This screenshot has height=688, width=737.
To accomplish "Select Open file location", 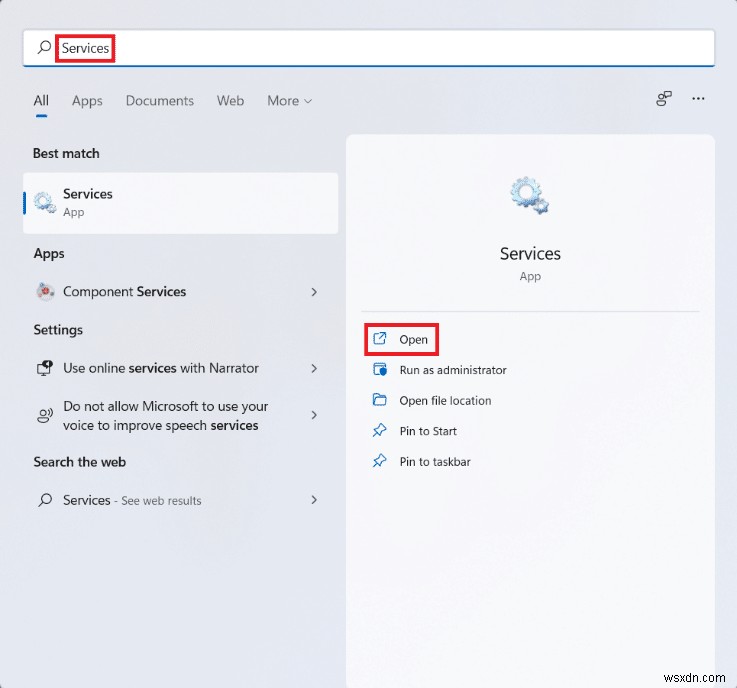I will (445, 400).
